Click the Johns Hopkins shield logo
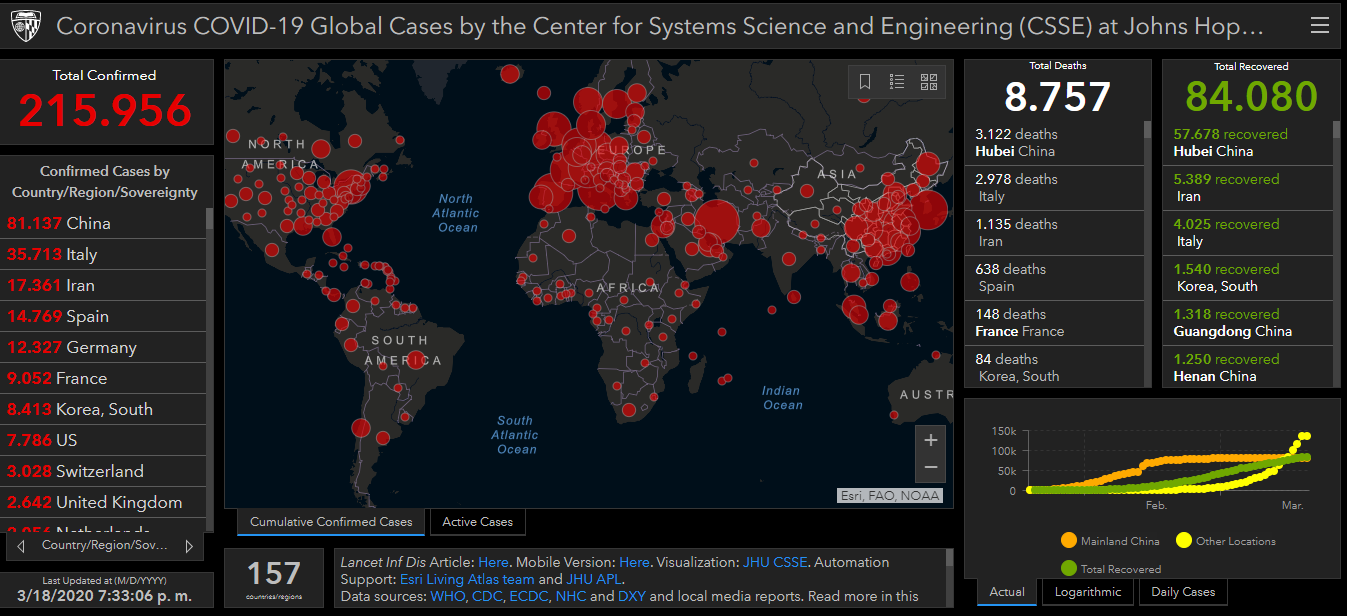The image size is (1347, 616). coord(27,26)
